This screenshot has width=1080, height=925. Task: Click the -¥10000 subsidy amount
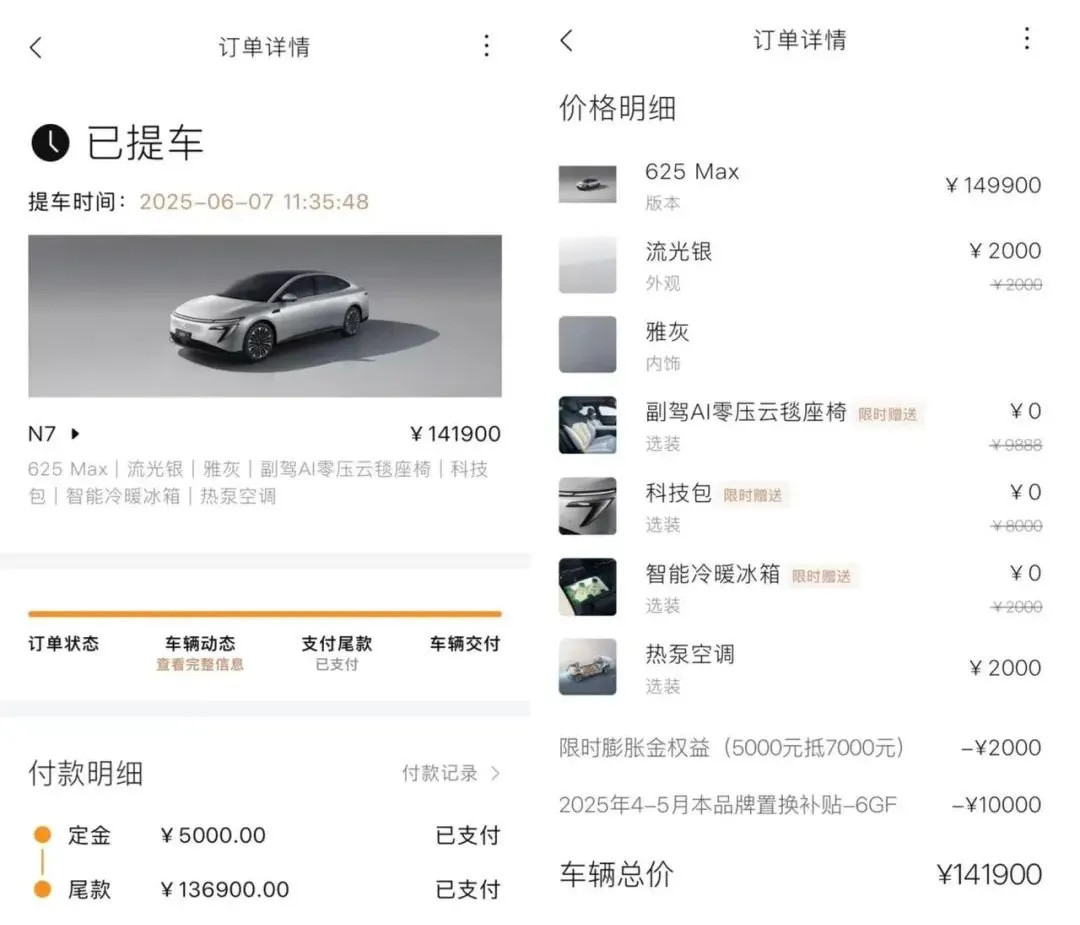pos(997,804)
